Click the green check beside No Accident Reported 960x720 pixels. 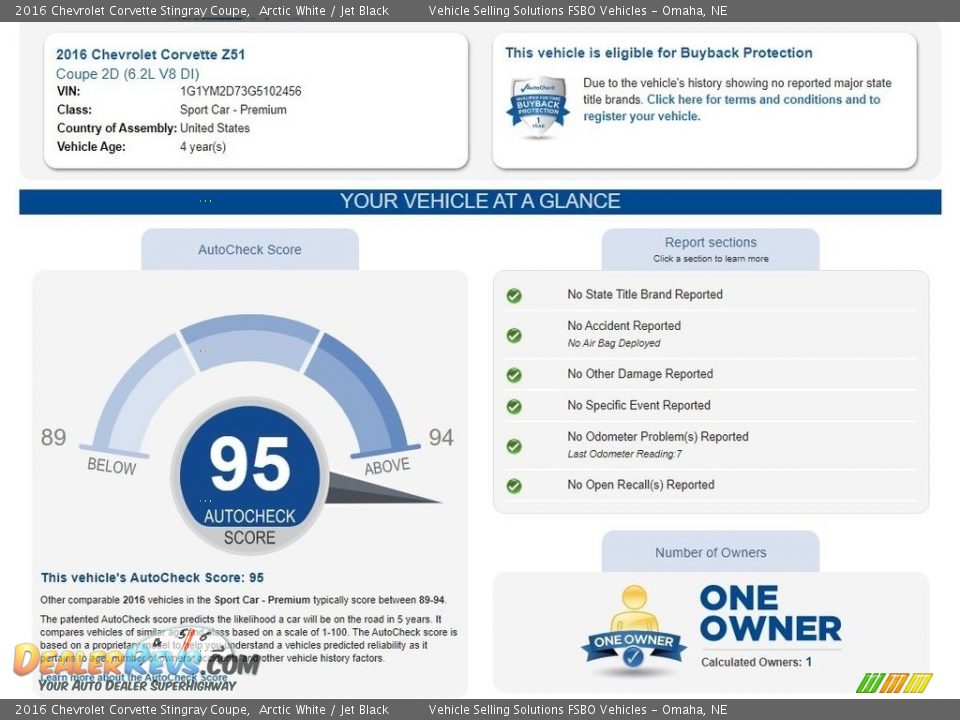(514, 335)
